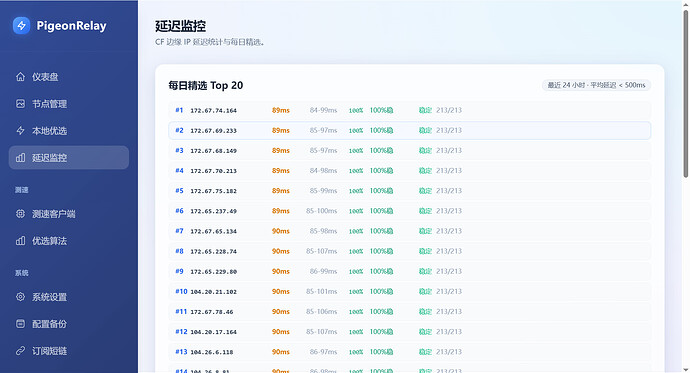Click the icon beside 节点管理

tap(20, 104)
